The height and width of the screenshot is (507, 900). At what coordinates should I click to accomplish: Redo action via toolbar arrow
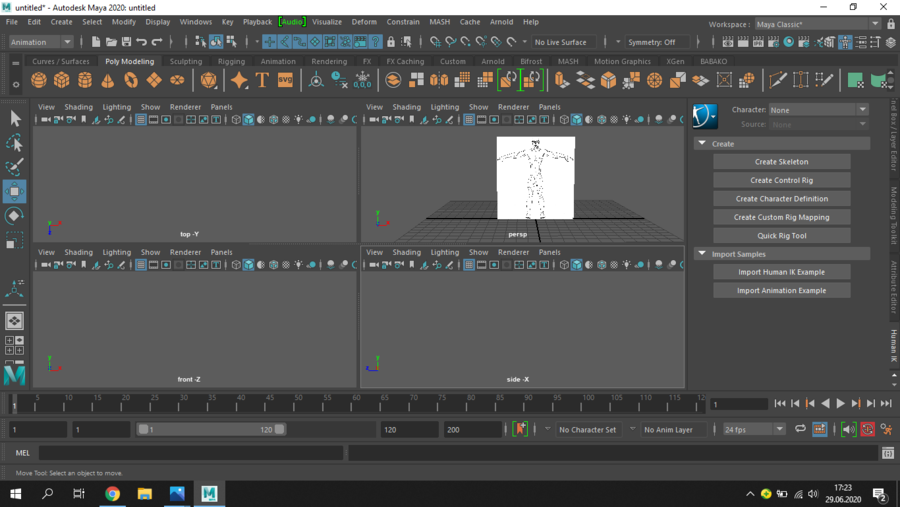click(157, 42)
